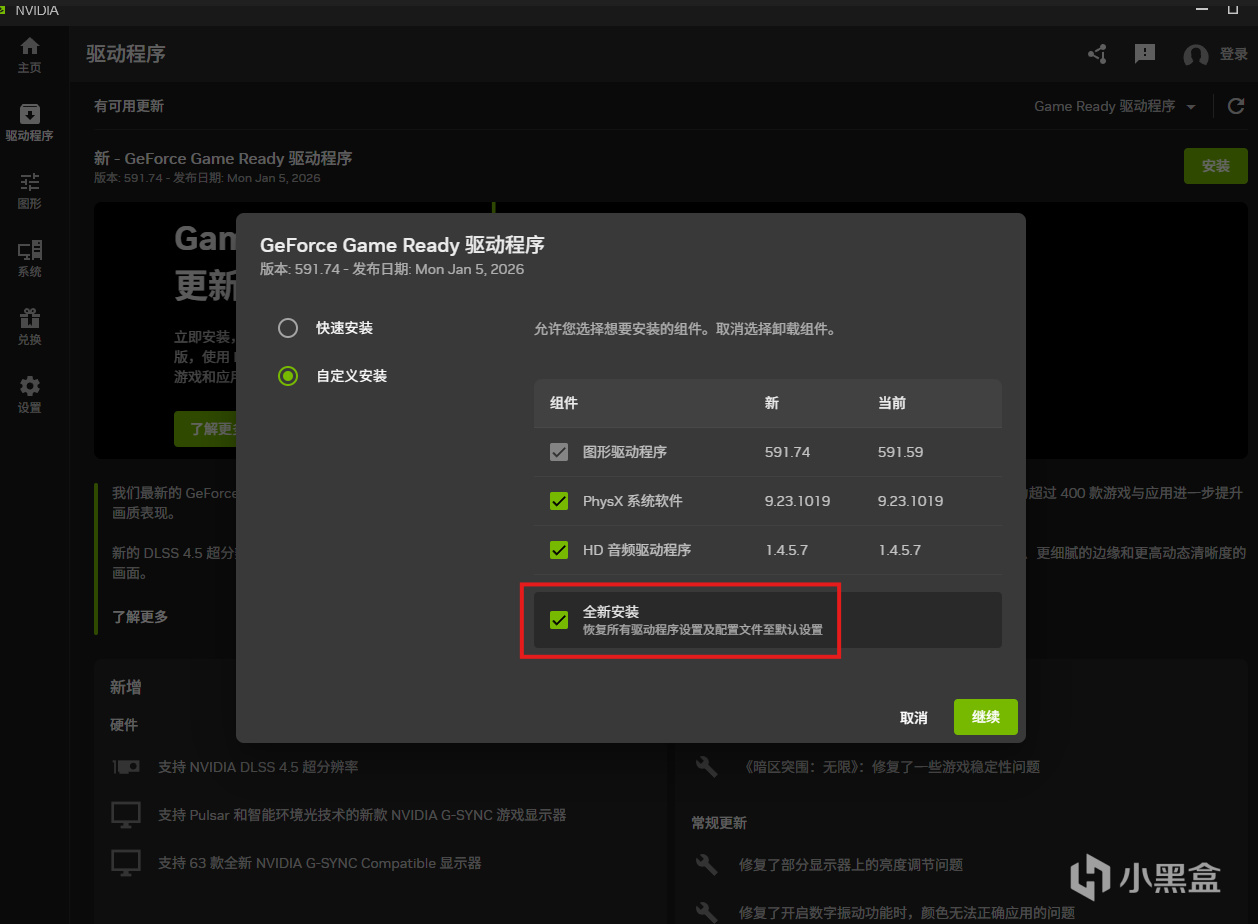This screenshot has width=1258, height=924.
Task: Open the 兑换 redeem gift icon
Action: [x=29, y=326]
